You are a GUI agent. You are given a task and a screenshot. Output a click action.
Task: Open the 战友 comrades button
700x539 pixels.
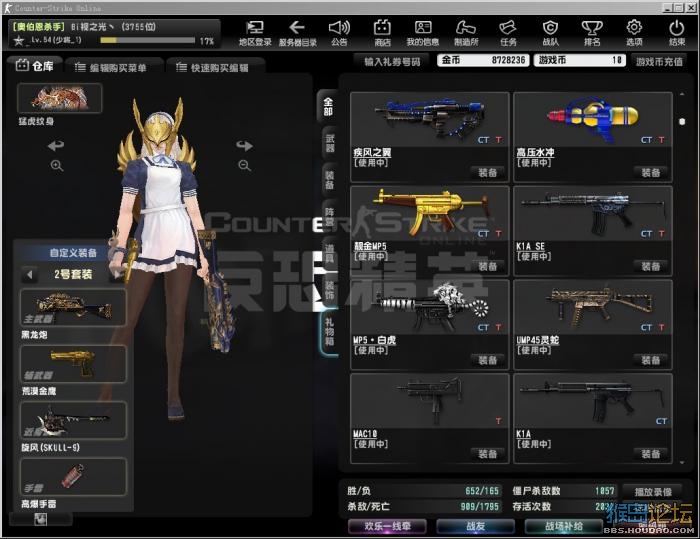click(475, 526)
